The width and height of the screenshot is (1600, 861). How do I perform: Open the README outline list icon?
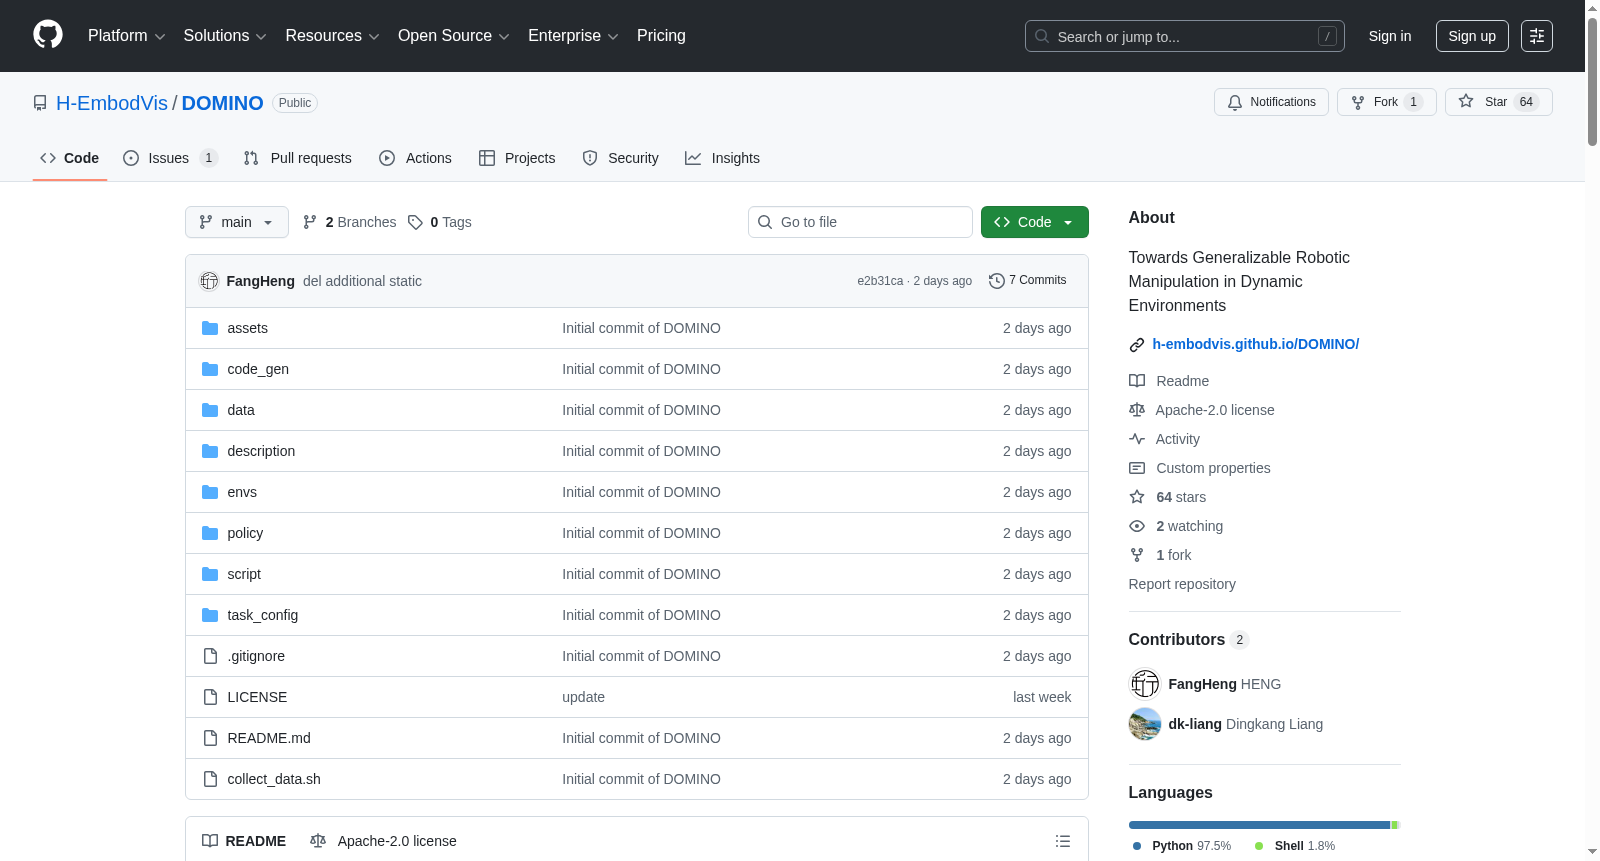coord(1063,841)
